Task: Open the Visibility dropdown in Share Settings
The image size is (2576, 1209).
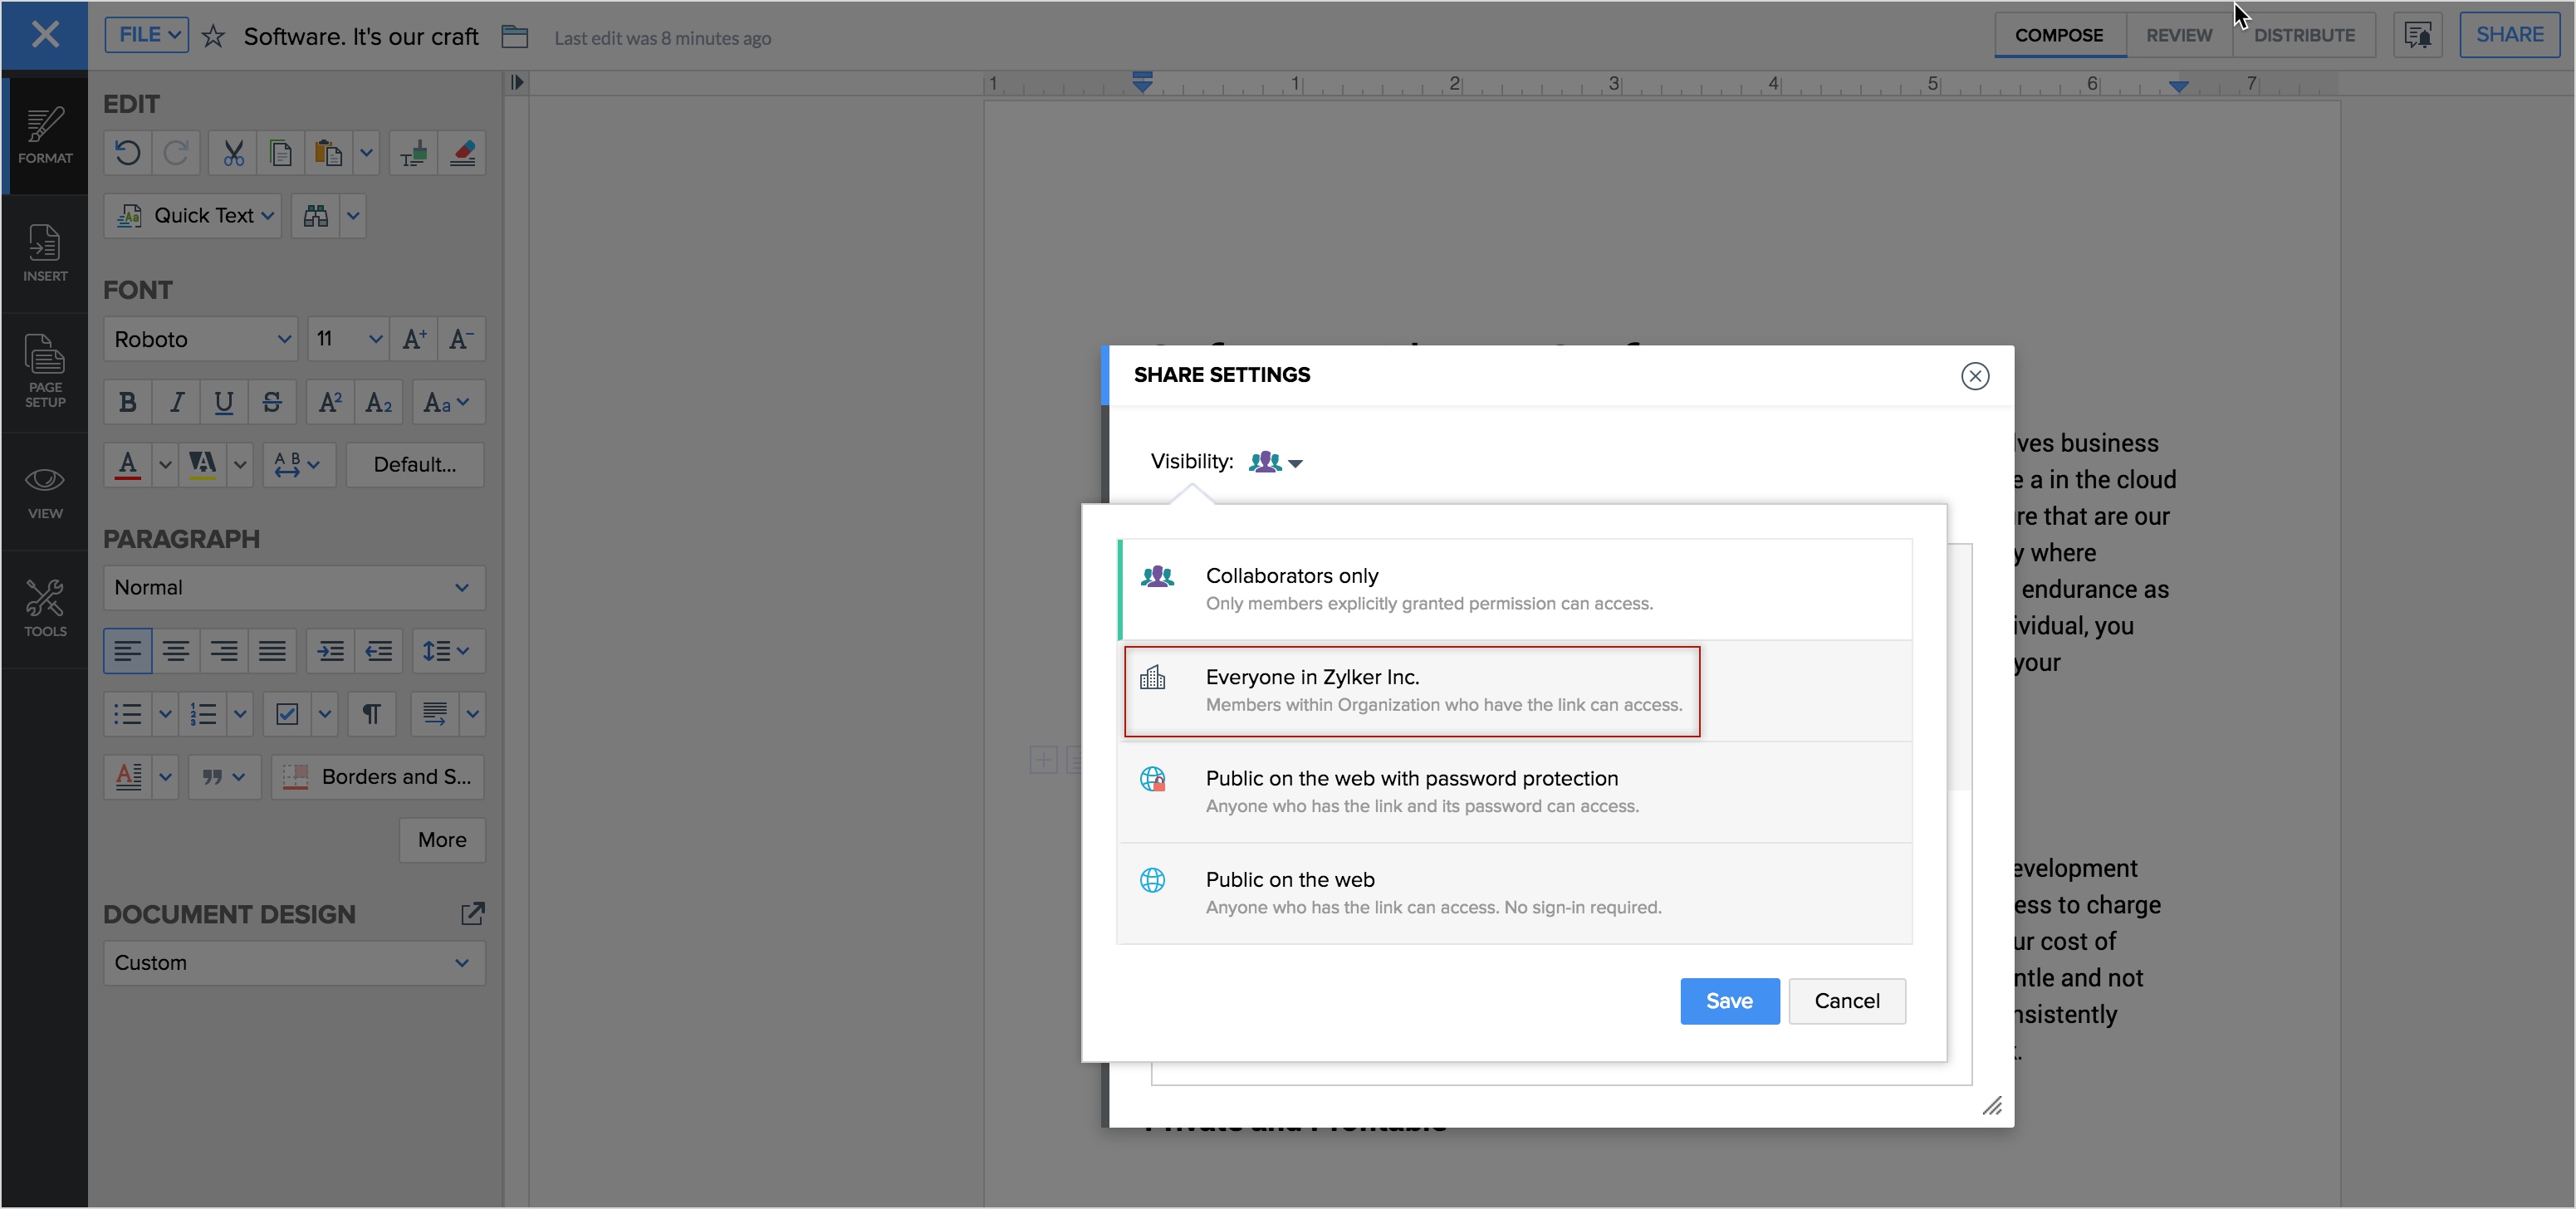Action: point(1276,462)
